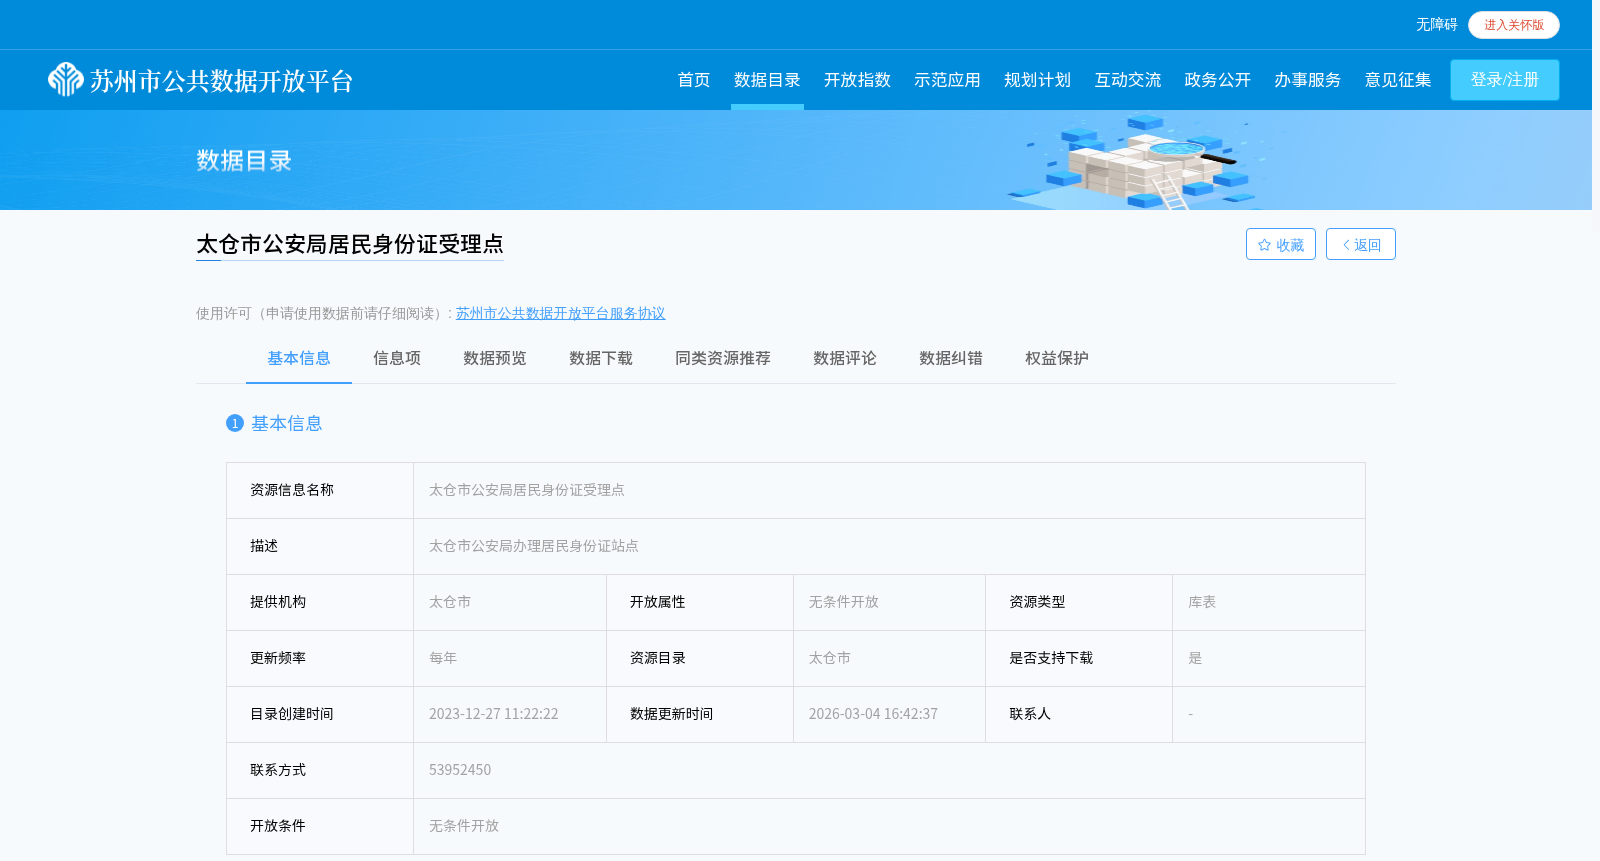The image size is (1600, 861).
Task: Open 示范应用 navigation item
Action: 947,80
